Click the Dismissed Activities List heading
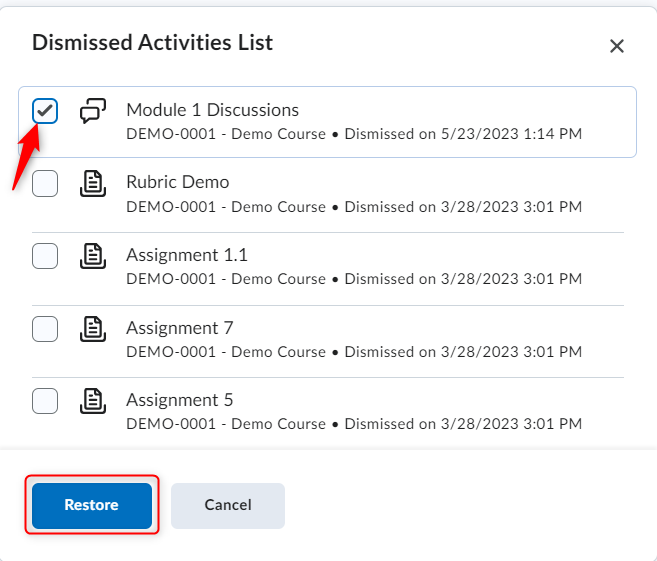The height and width of the screenshot is (561, 657). click(153, 43)
